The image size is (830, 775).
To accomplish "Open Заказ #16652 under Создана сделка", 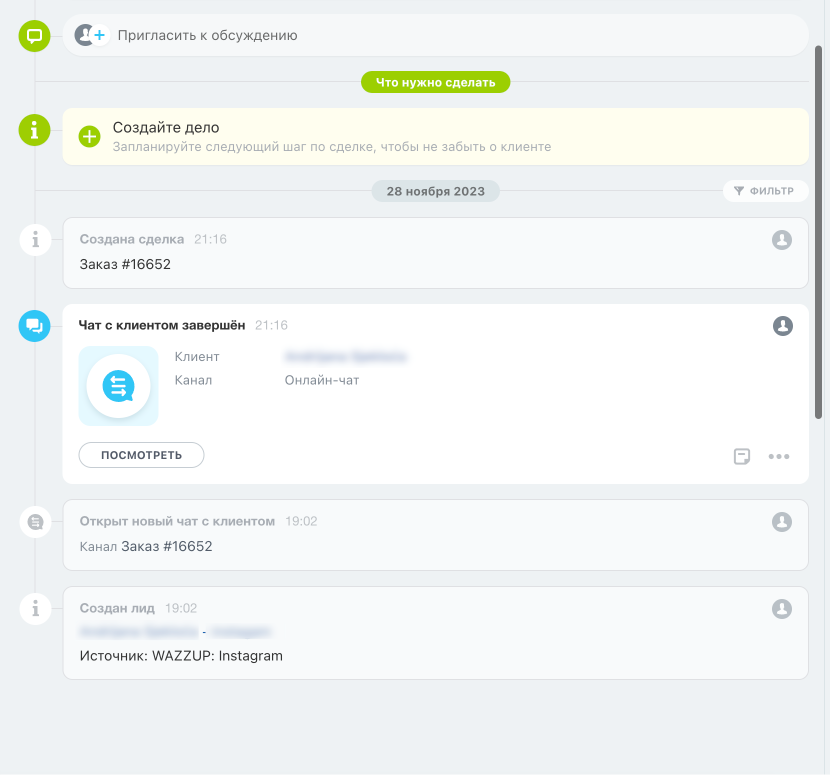I will coord(125,264).
